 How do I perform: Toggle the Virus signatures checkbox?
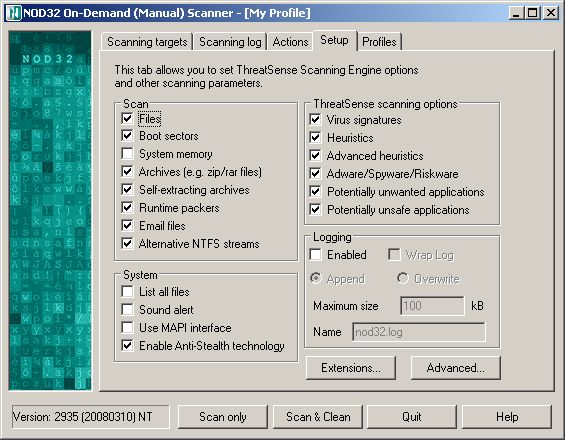tap(315, 120)
